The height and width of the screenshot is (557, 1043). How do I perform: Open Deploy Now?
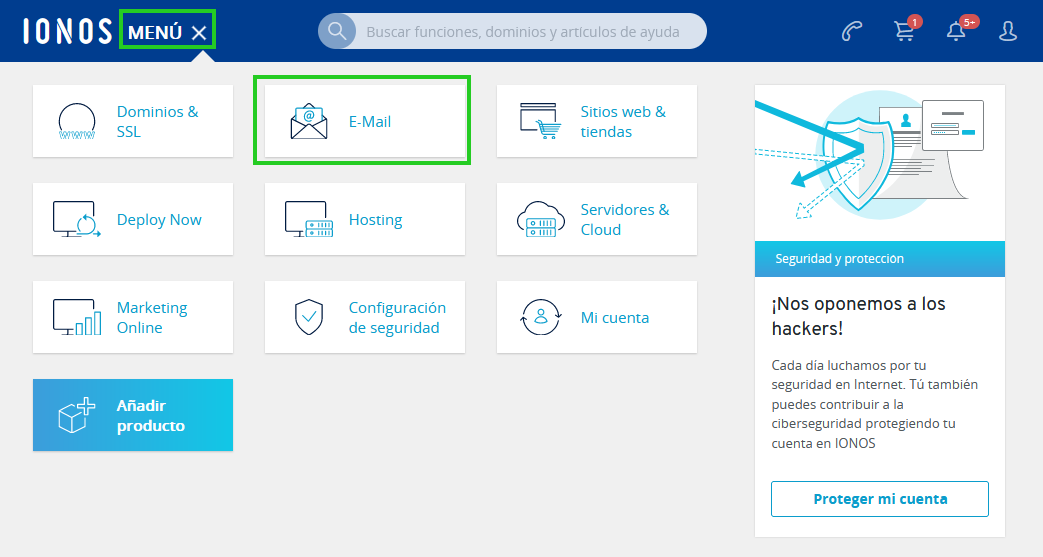pyautogui.click(x=133, y=219)
